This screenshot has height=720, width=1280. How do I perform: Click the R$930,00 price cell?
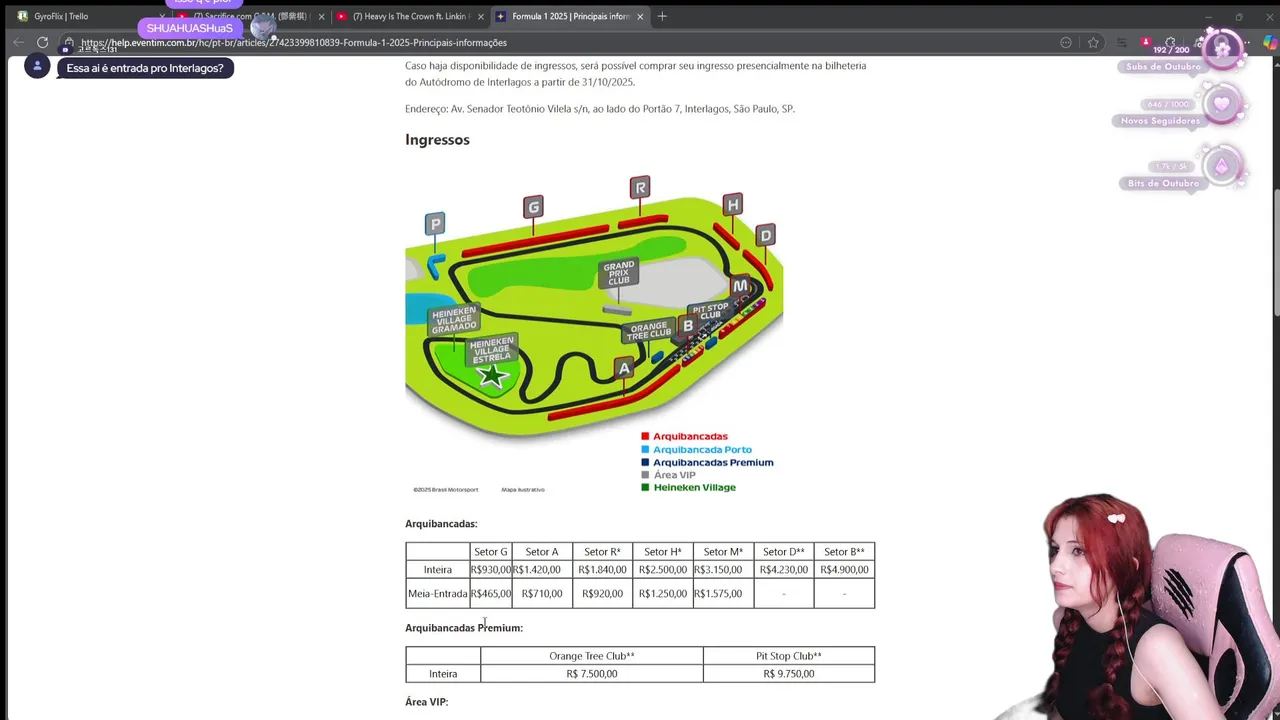coord(490,570)
